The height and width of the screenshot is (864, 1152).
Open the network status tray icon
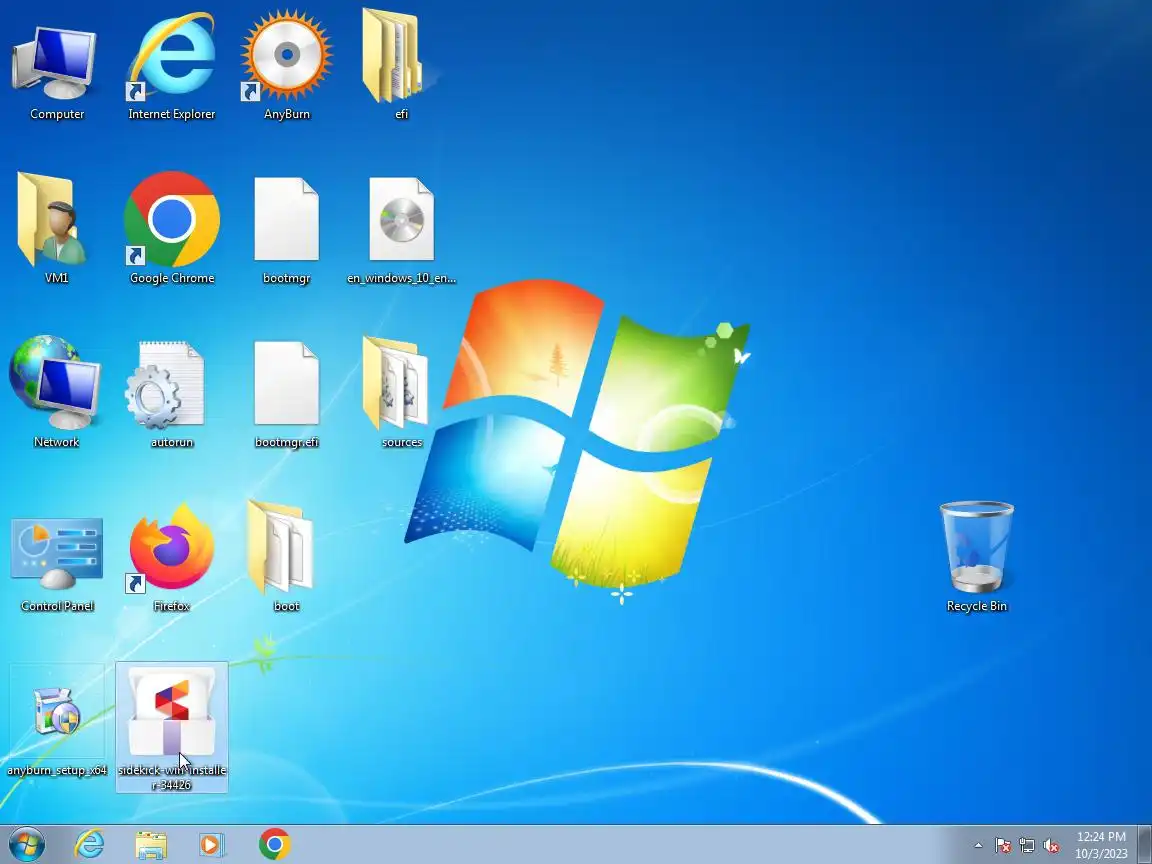click(x=1027, y=846)
